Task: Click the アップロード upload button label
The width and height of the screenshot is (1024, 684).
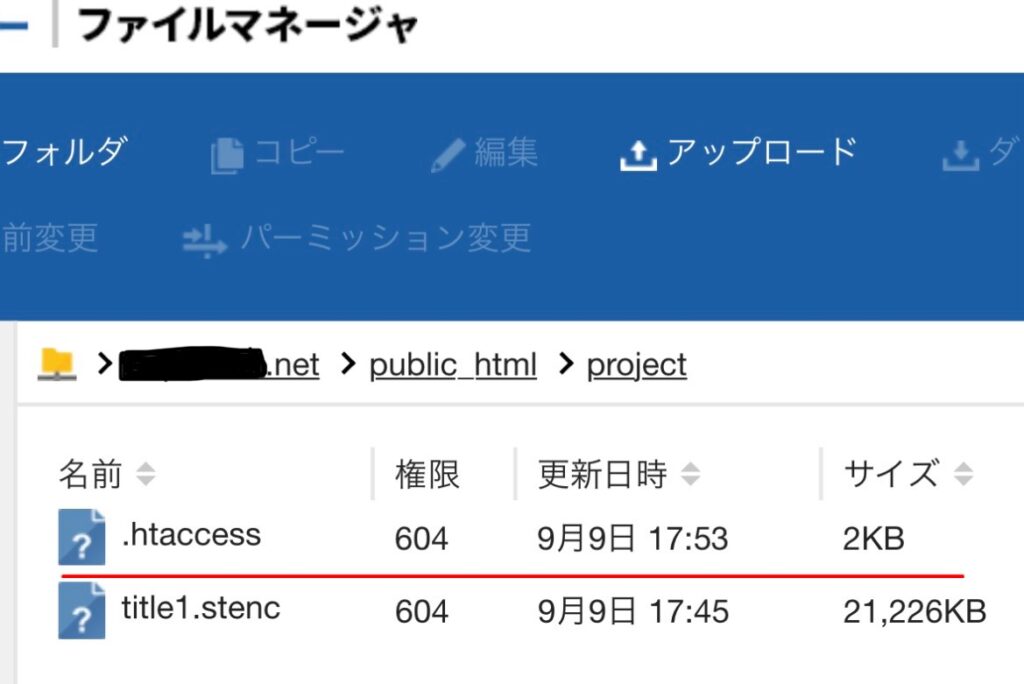Action: [762, 152]
